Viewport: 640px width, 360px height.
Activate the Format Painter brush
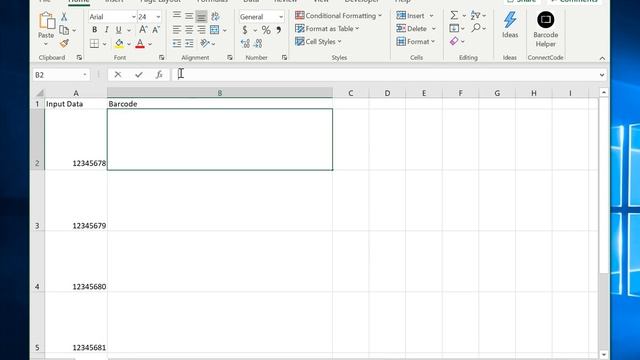coord(64,43)
